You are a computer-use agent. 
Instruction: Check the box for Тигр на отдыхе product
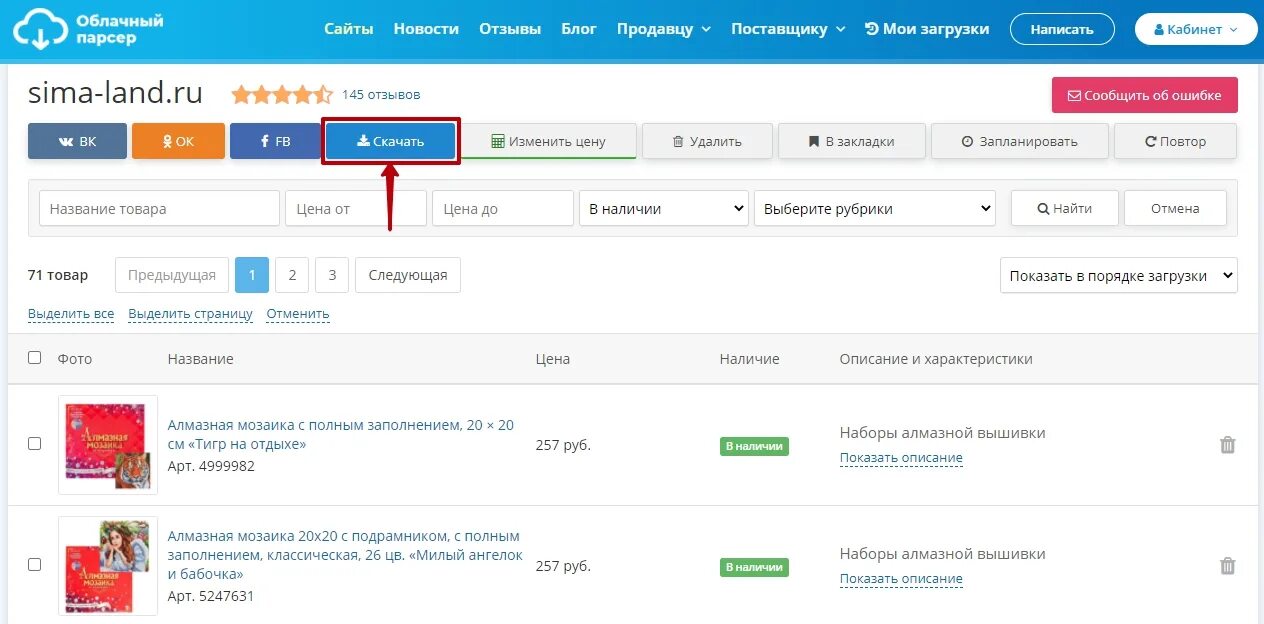point(35,443)
